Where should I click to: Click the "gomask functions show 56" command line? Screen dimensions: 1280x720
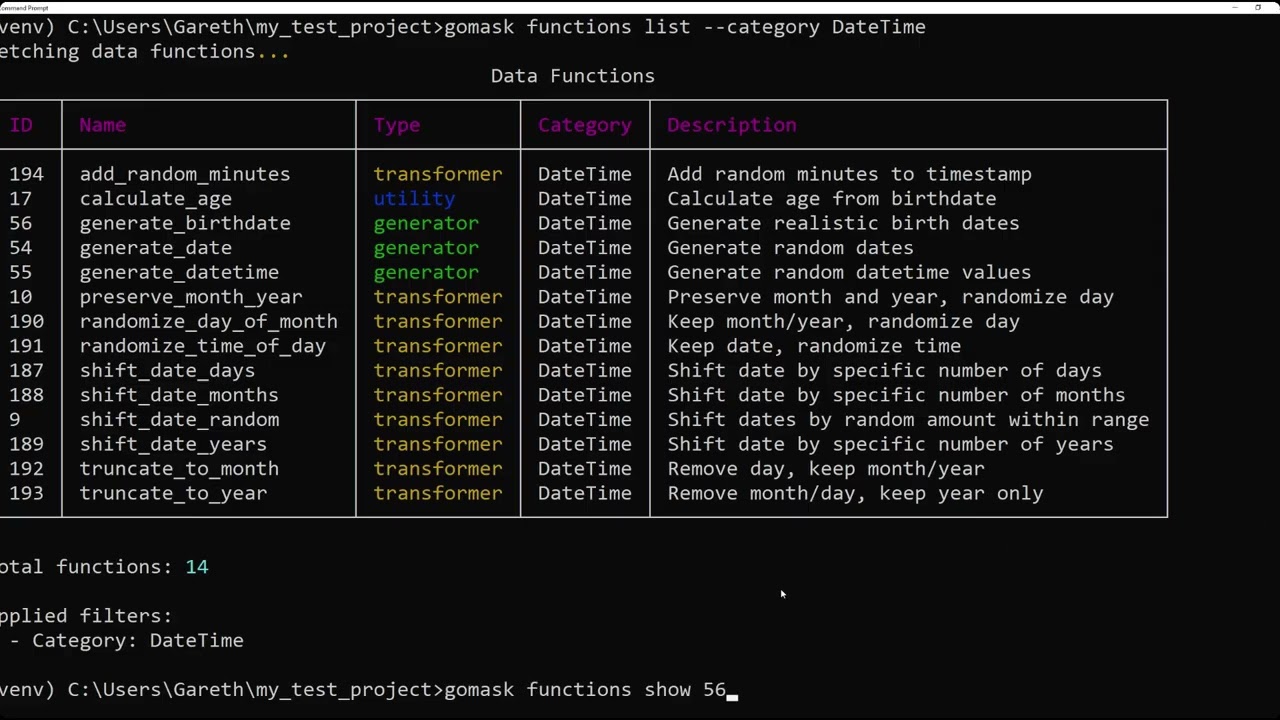pyautogui.click(x=584, y=690)
